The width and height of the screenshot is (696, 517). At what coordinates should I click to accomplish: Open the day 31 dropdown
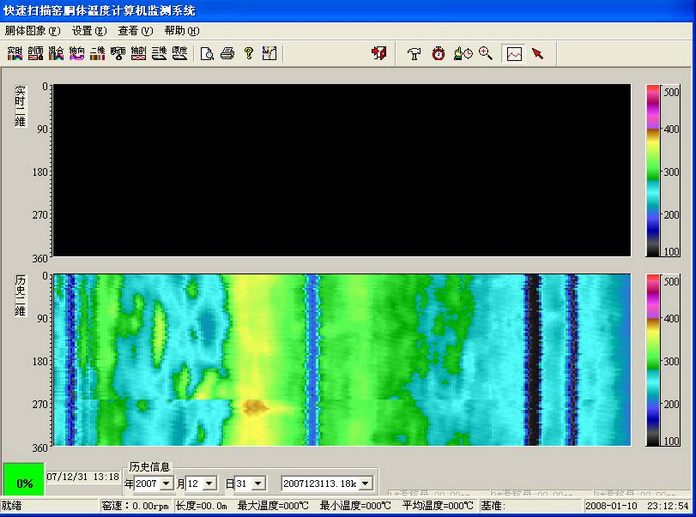pyautogui.click(x=258, y=483)
